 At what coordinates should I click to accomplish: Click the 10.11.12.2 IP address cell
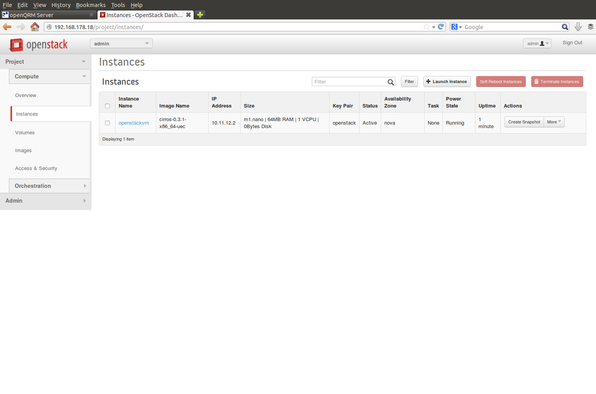tap(224, 123)
